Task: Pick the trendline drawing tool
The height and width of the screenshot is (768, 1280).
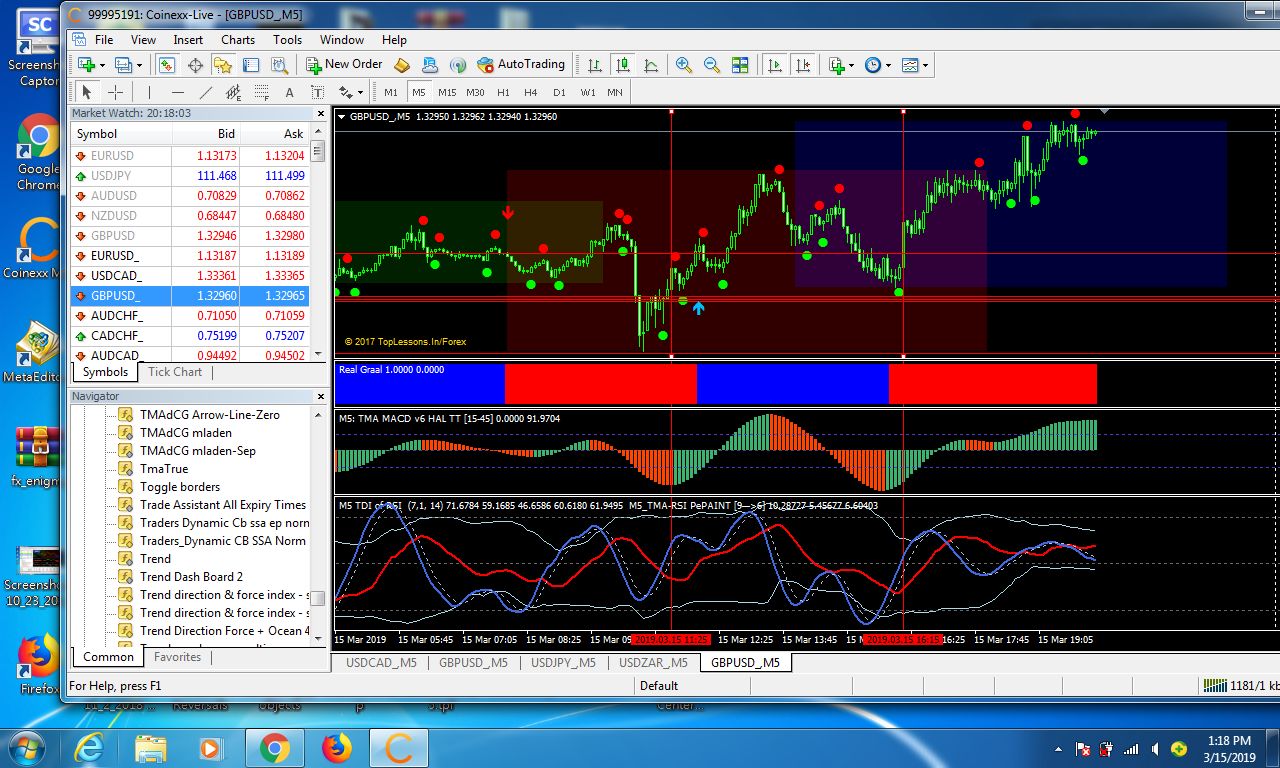Action: (206, 92)
